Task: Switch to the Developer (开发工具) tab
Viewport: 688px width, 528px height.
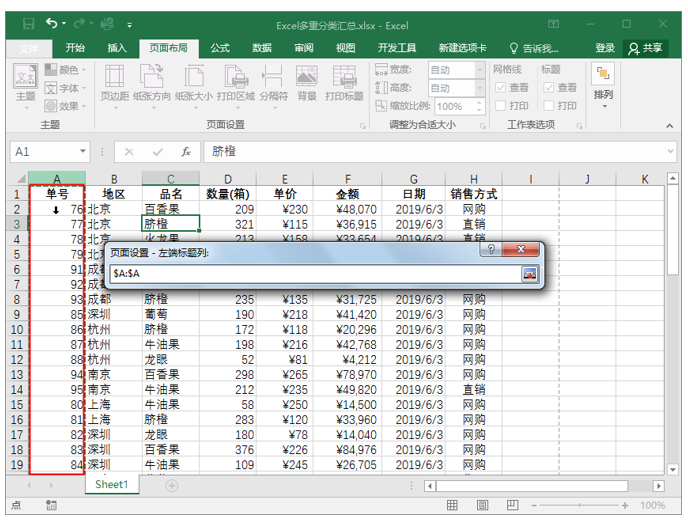Action: 397,48
